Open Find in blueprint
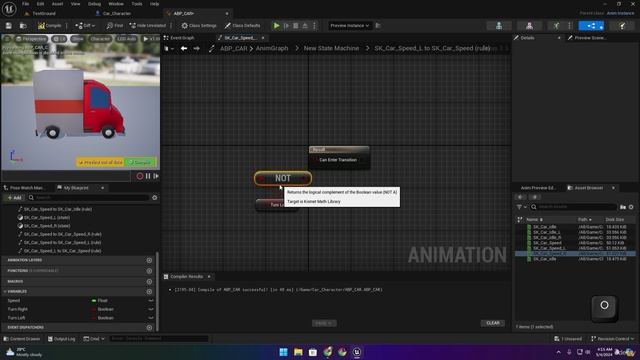Viewport: 640px width, 360px height. click(x=115, y=26)
